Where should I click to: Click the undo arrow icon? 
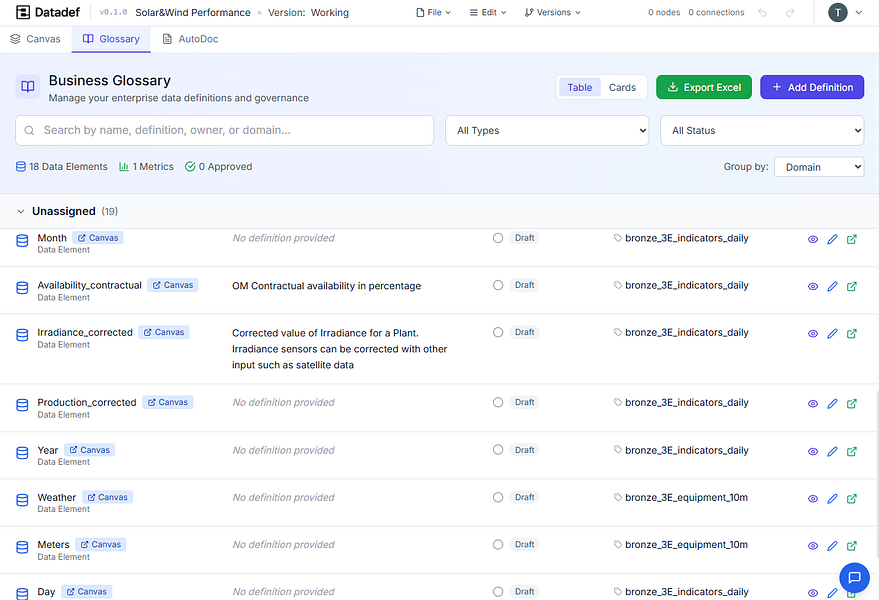click(763, 13)
